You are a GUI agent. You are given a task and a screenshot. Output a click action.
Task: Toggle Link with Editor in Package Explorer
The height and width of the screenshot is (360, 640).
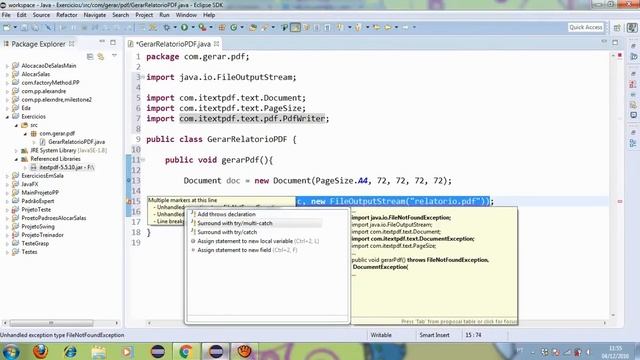(100, 56)
